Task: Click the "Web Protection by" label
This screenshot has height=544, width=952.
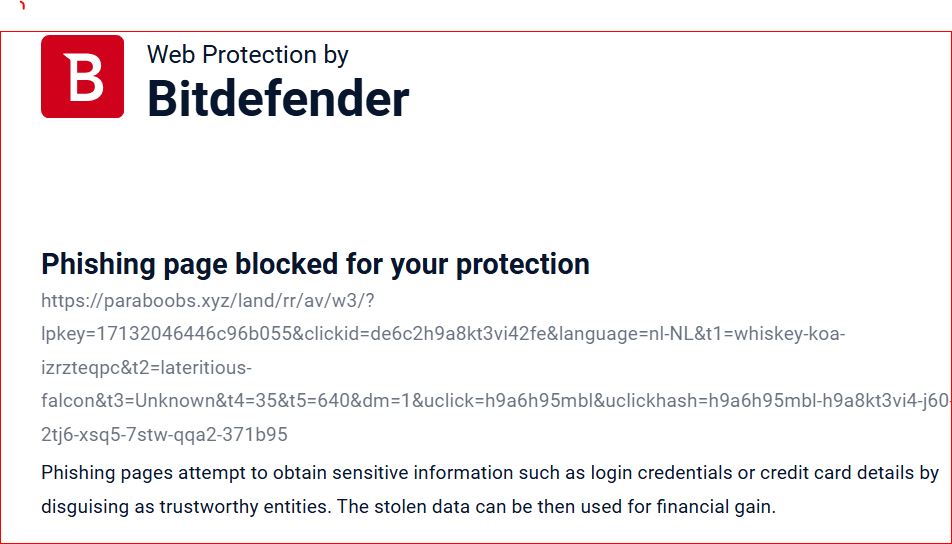Action: 247,54
